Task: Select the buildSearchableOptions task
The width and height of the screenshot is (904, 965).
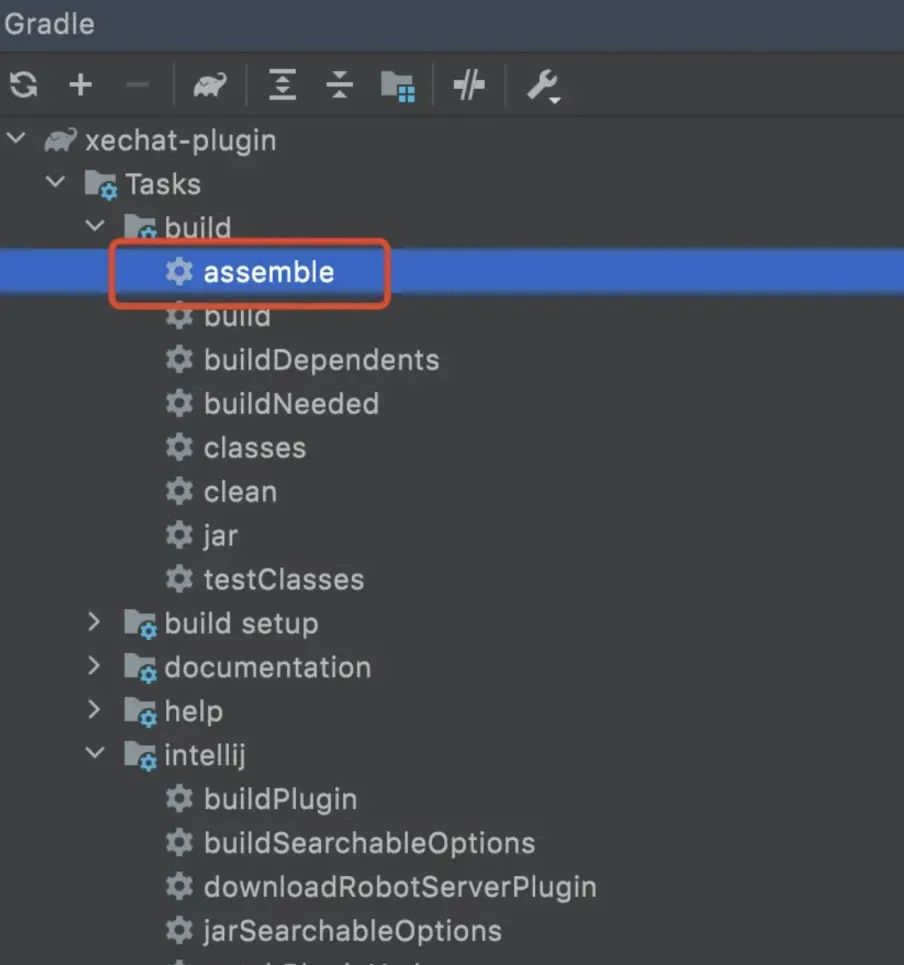Action: coord(370,843)
